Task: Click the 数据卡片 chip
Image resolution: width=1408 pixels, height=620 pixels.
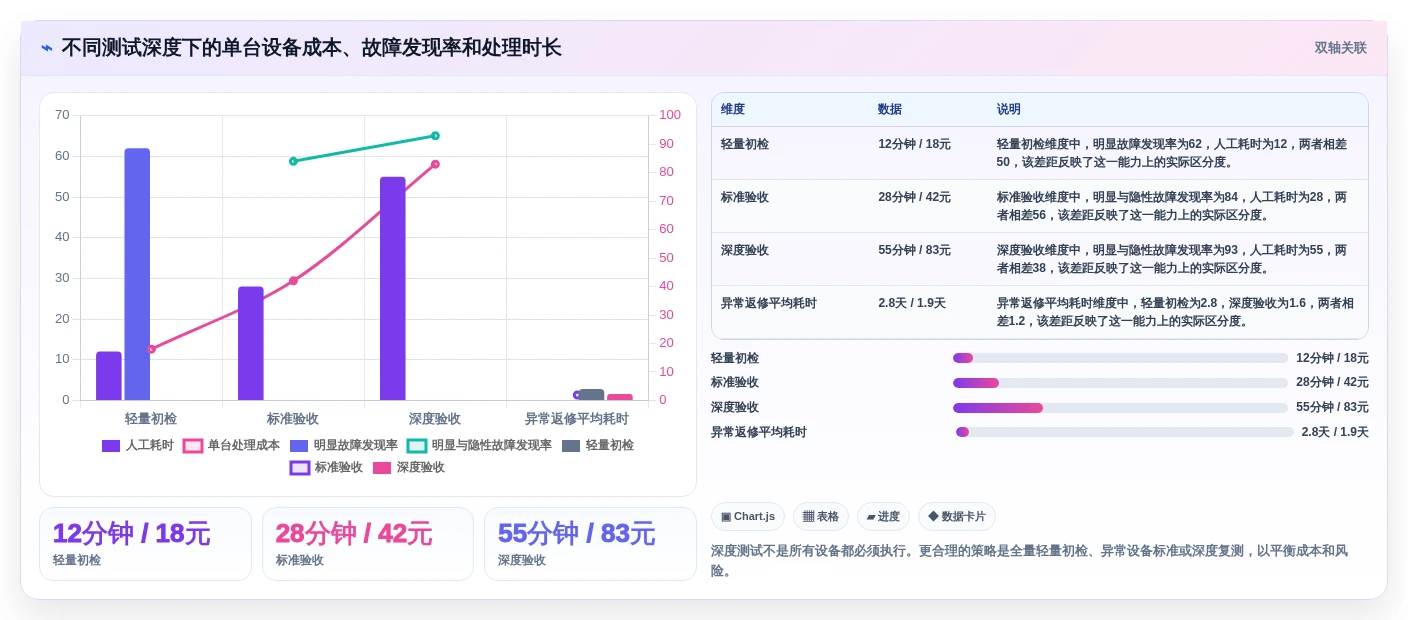Action: 957,517
